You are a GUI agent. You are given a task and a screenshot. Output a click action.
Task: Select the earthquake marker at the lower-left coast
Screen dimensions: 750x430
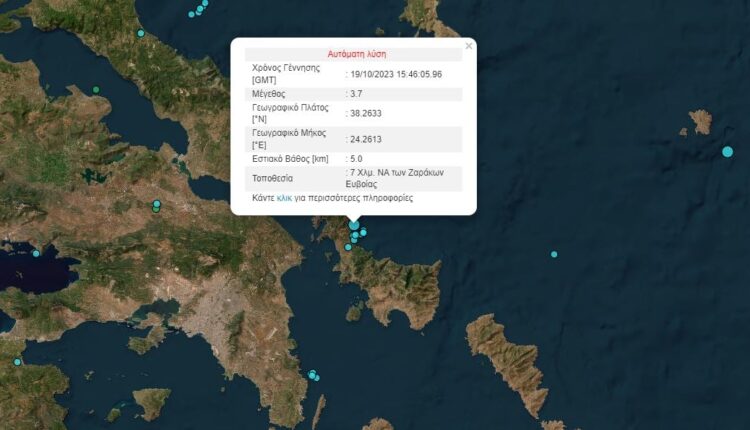(17, 362)
